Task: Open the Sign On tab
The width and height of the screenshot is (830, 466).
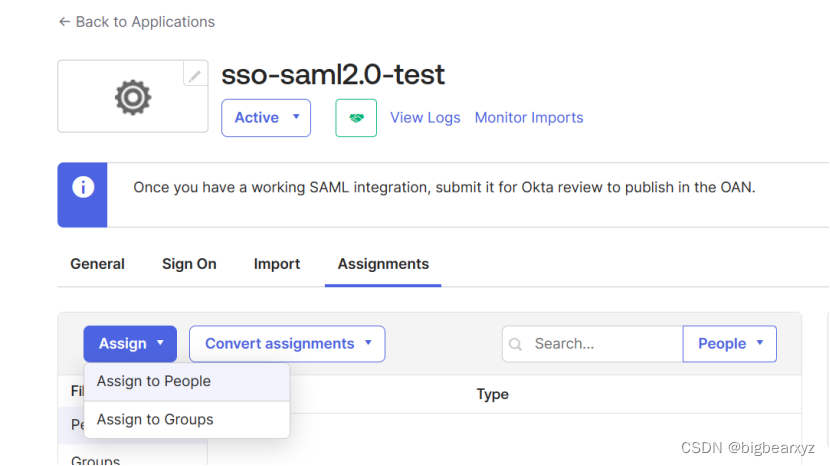Action: (x=189, y=264)
